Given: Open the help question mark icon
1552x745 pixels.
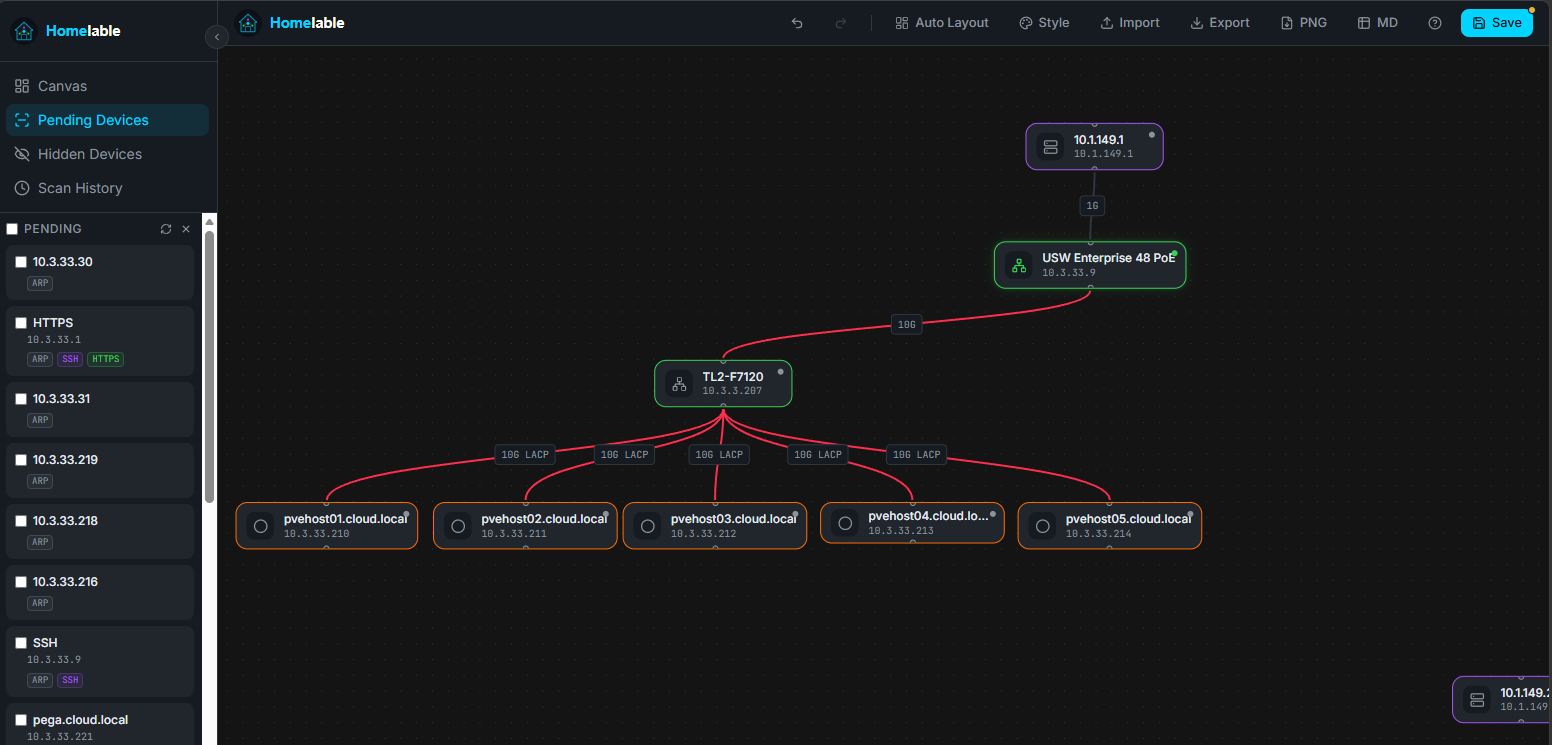Looking at the screenshot, I should tap(1435, 23).
